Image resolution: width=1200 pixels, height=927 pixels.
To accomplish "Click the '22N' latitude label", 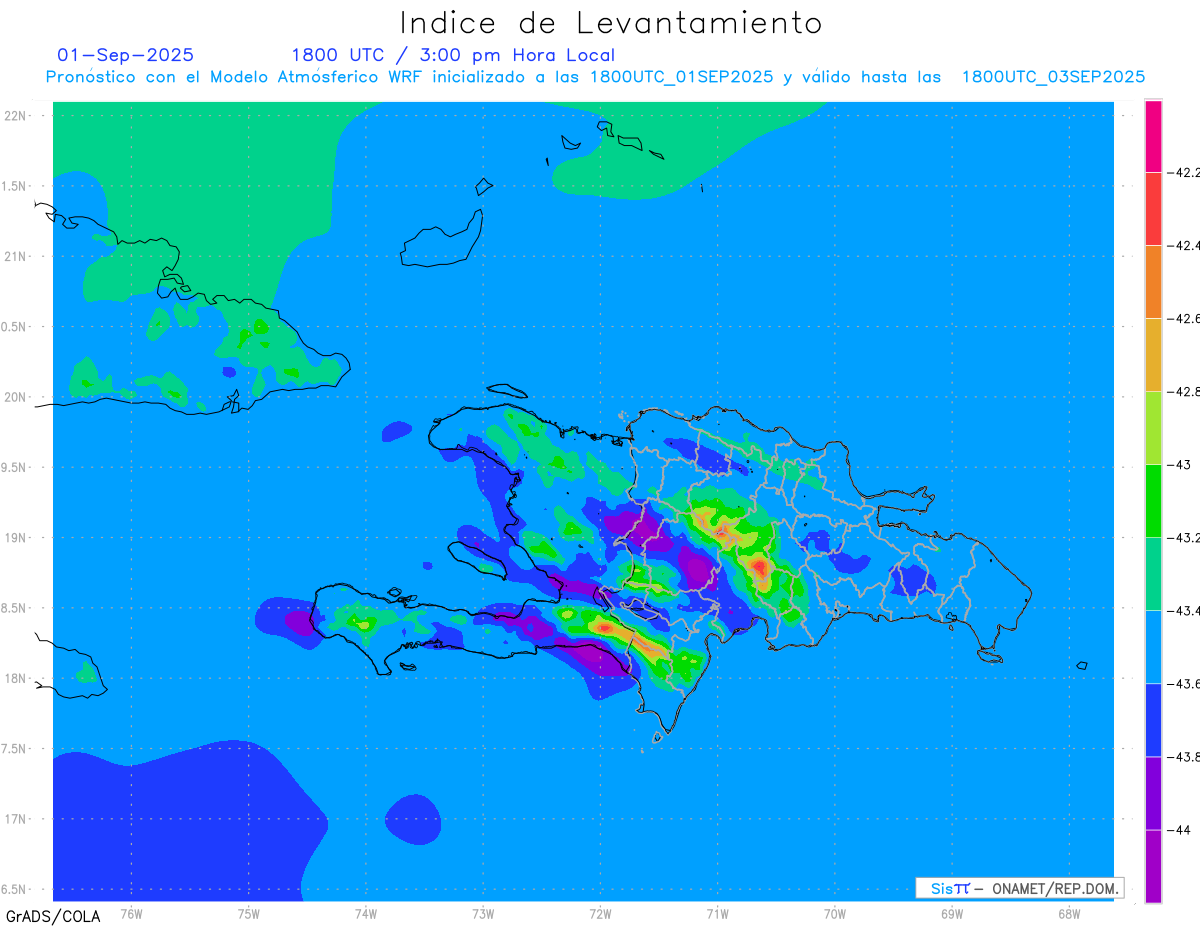I will pos(15,115).
